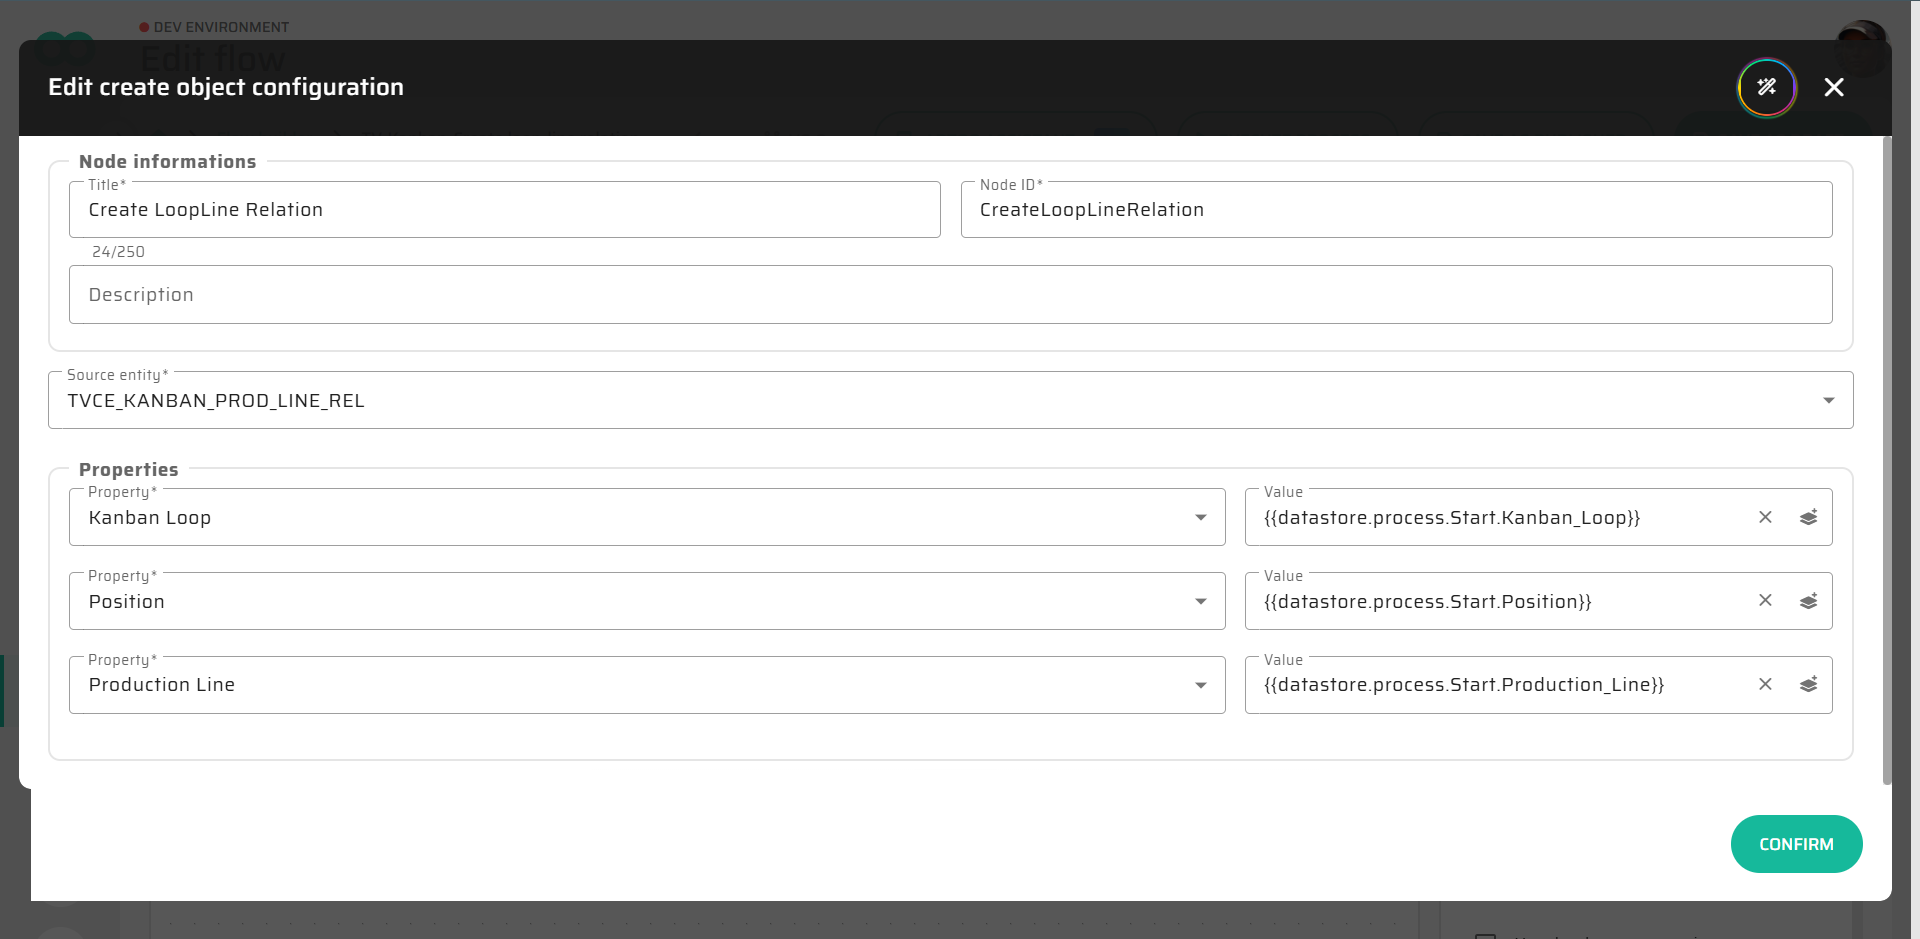
Task: Expand the Source entity dropdown
Action: click(x=1828, y=400)
